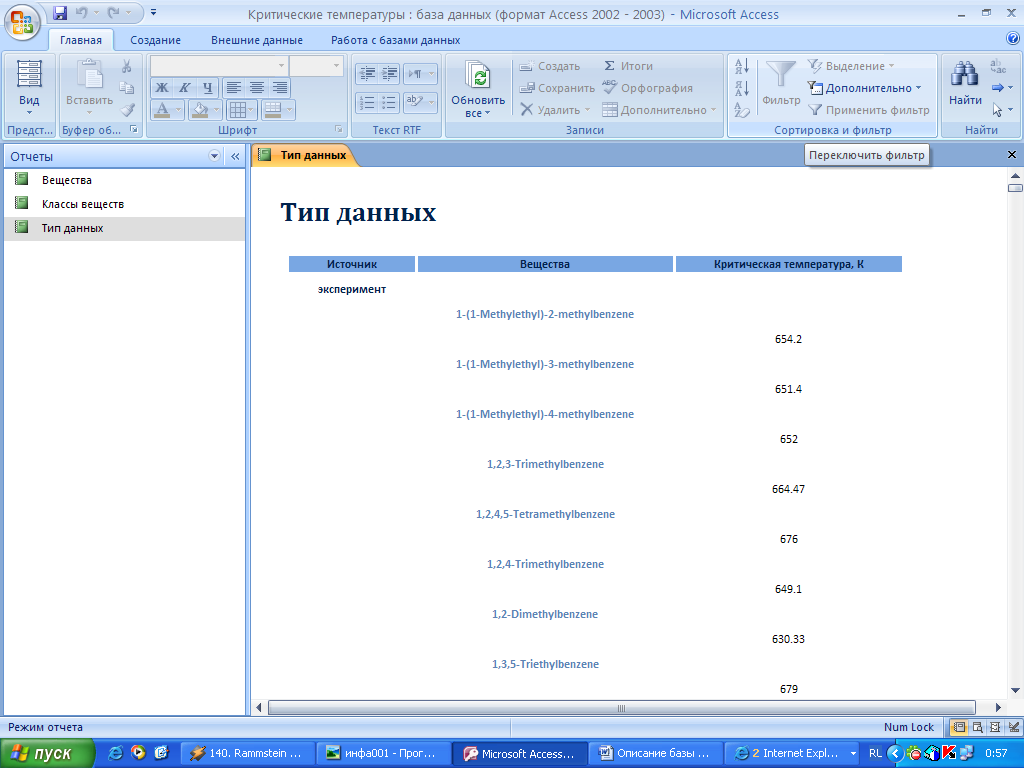The width and height of the screenshot is (1024, 768).
Task: Toggle Применить фильтр
Action: tap(869, 110)
